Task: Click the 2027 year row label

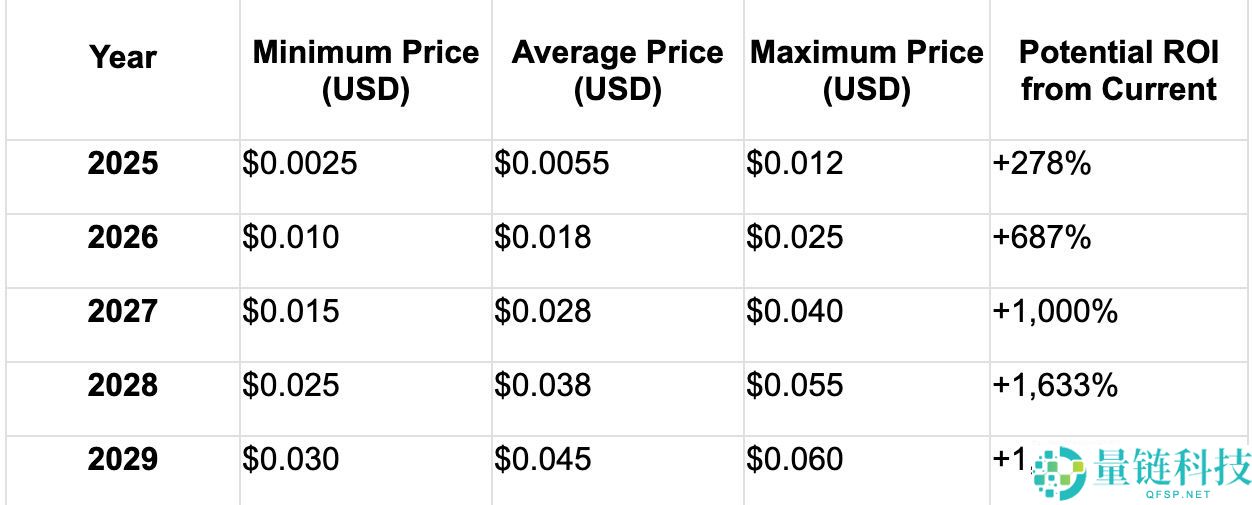Action: (123, 311)
